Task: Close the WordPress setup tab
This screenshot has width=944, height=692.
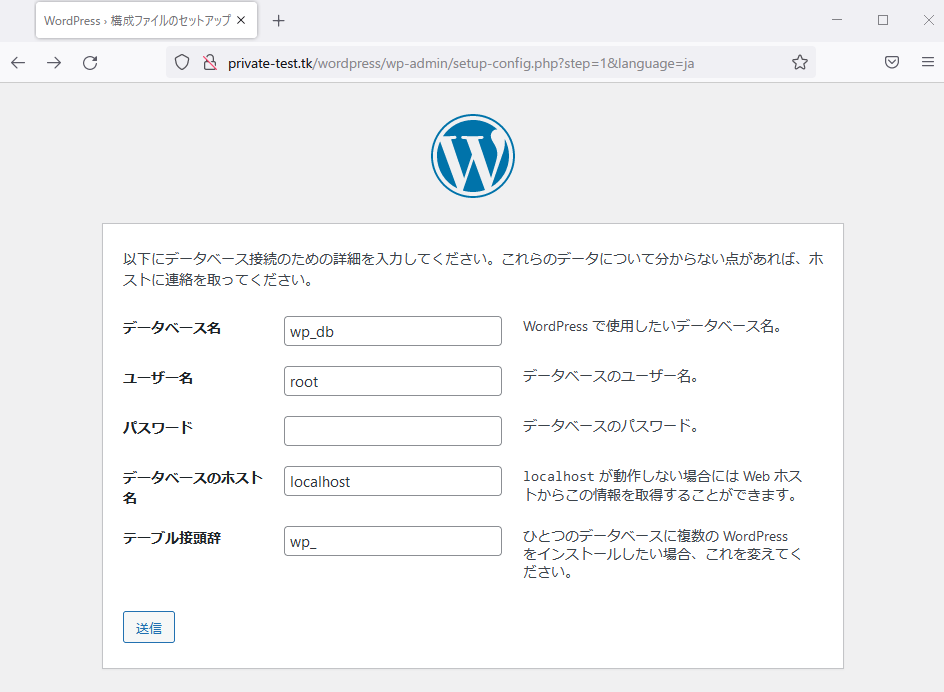Action: point(241,20)
